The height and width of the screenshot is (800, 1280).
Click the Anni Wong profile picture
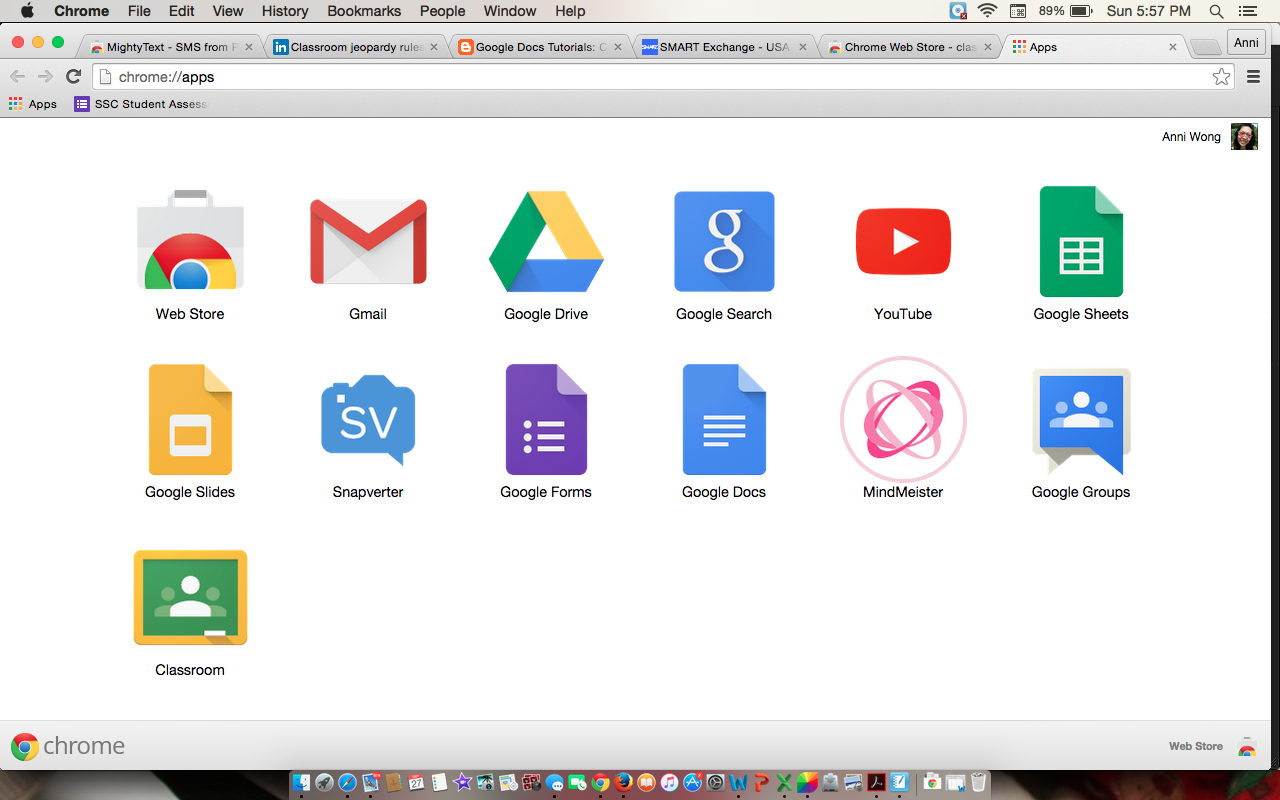coord(1244,136)
